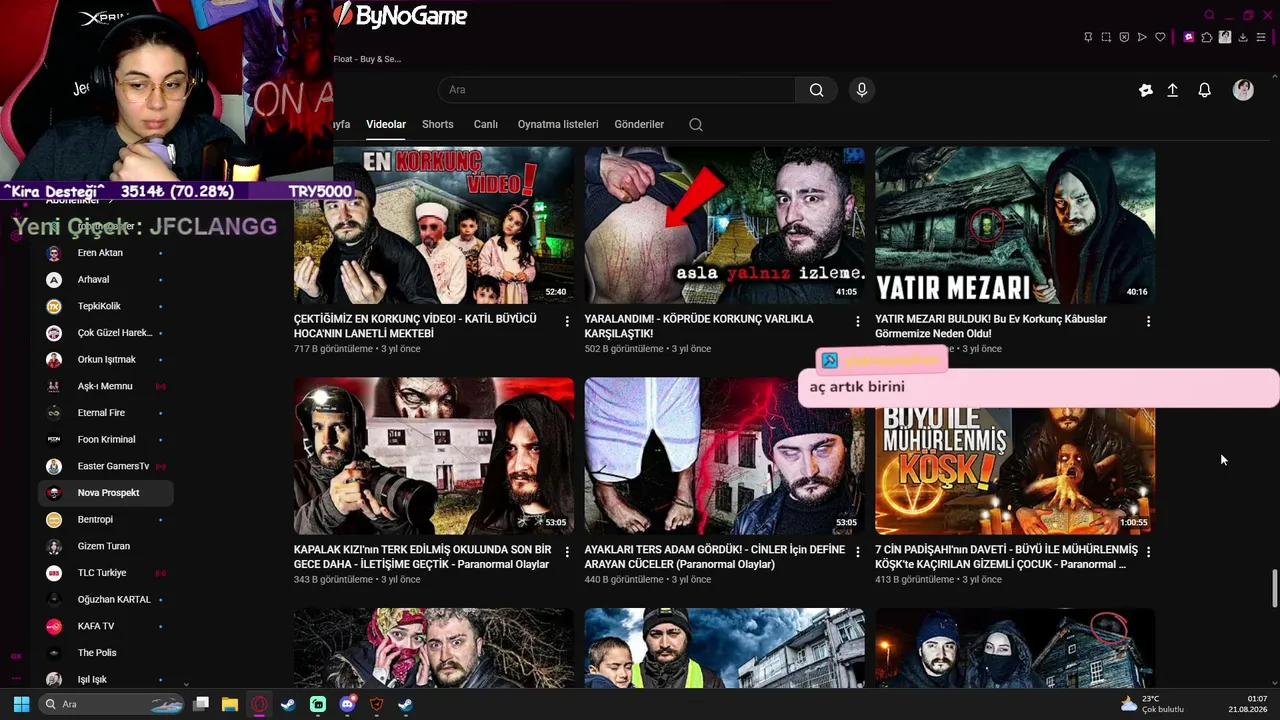
Task: Switch to the Shorts tab
Action: [x=438, y=125]
